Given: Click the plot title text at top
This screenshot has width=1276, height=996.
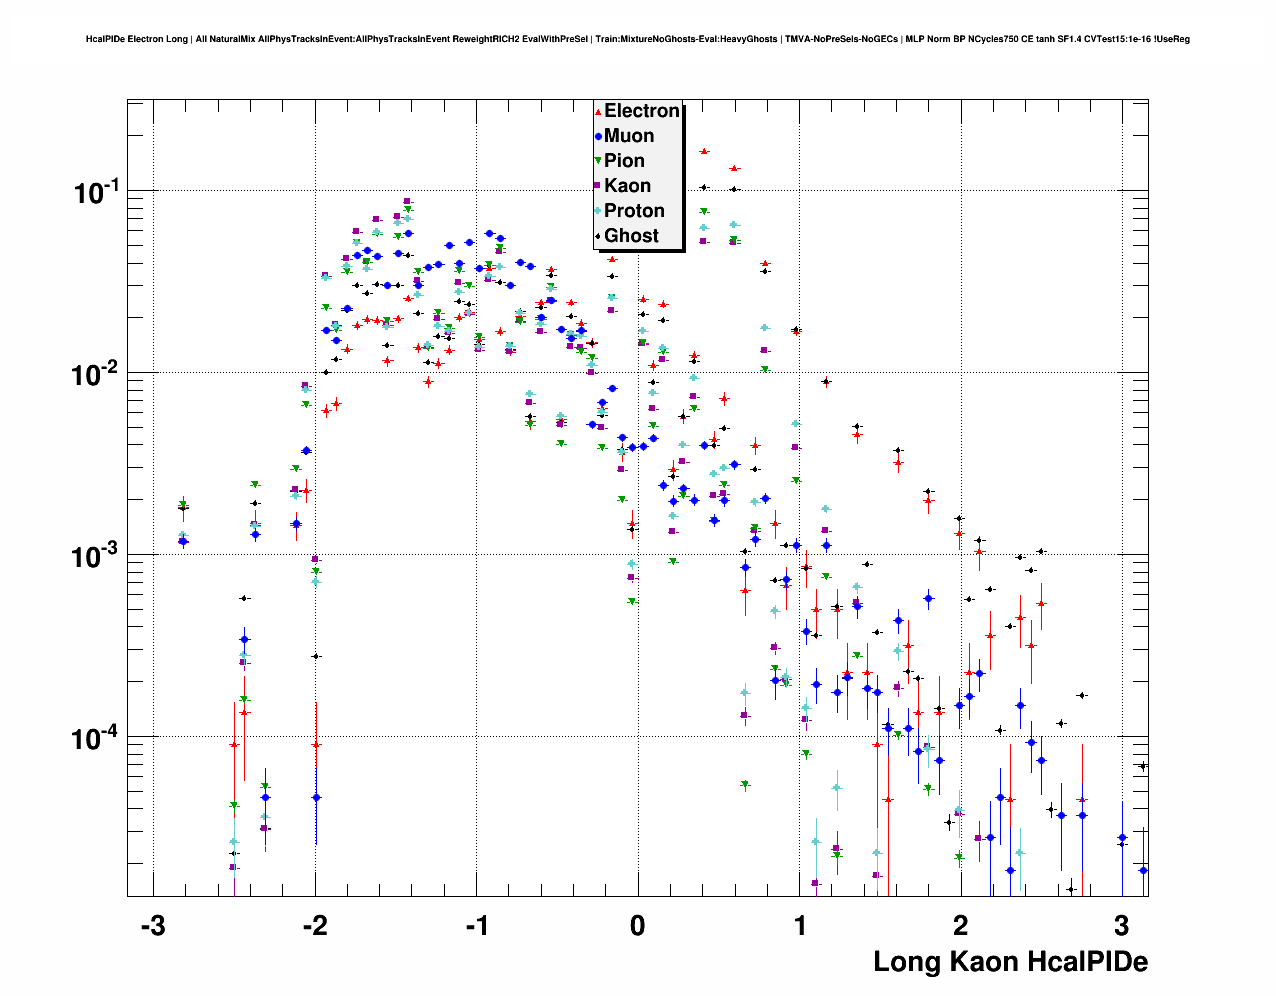Looking at the screenshot, I should pos(638,39).
